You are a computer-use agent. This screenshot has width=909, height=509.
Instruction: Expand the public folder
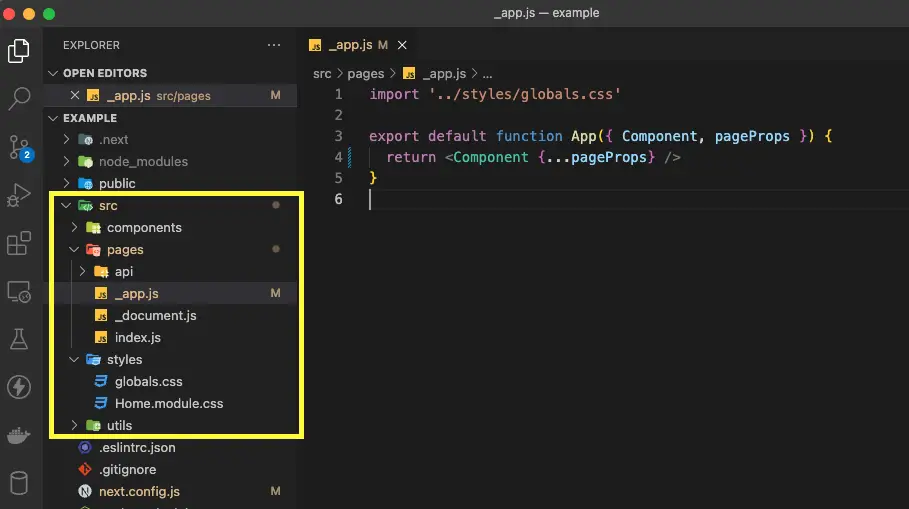point(67,184)
